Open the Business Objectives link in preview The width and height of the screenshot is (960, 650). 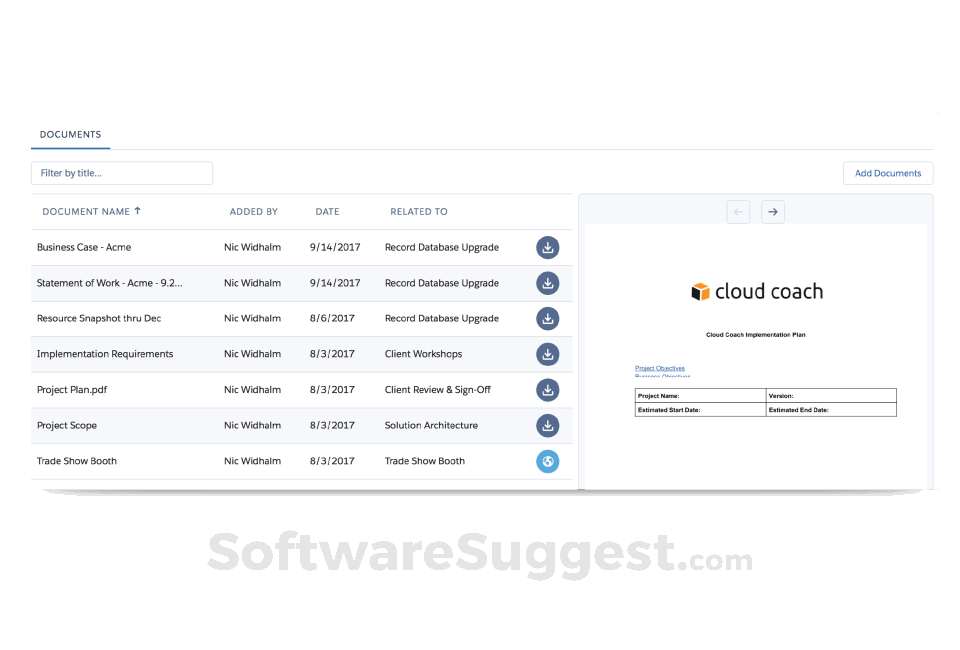tap(657, 377)
